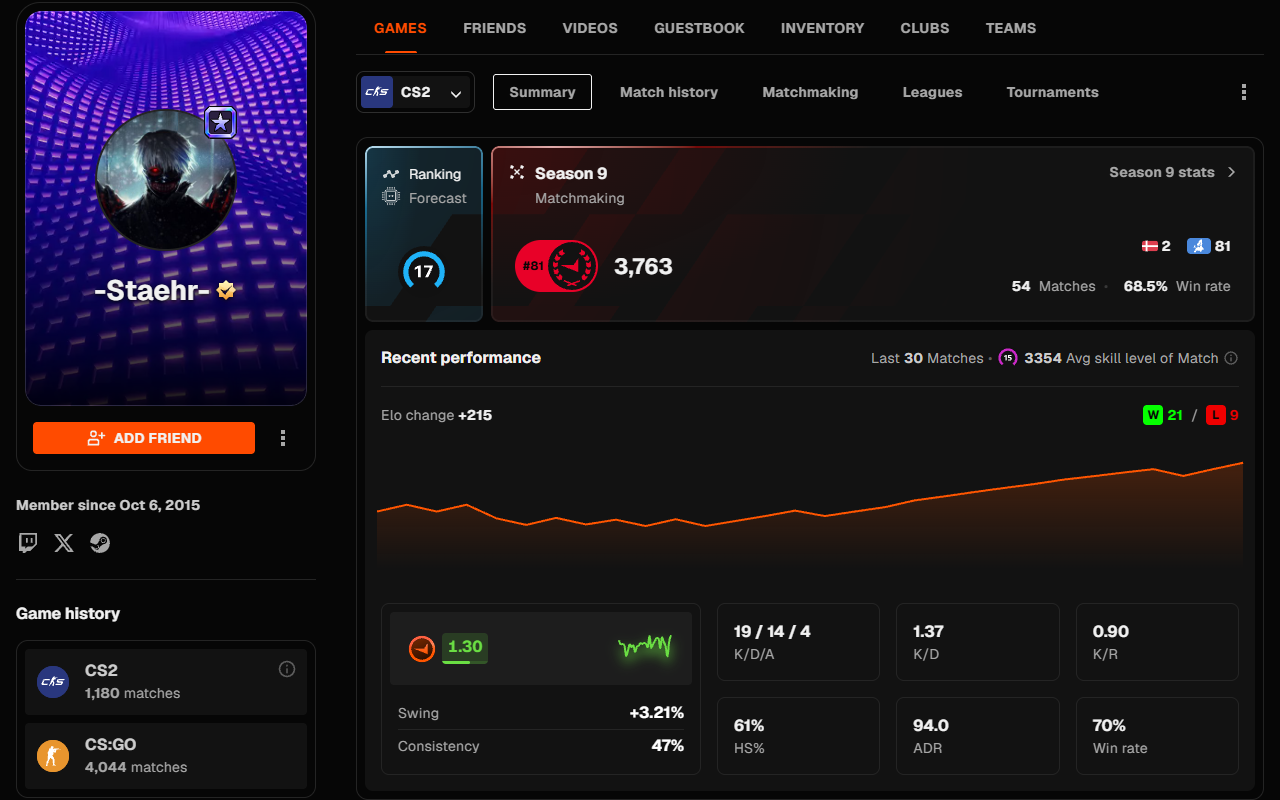This screenshot has width=1280, height=800.
Task: Click the CS:GO game logo icon
Action: tap(53, 756)
